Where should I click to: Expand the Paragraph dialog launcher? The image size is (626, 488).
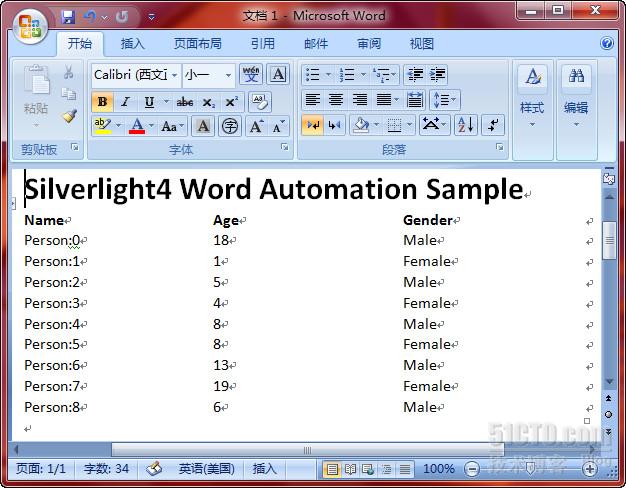click(x=499, y=147)
